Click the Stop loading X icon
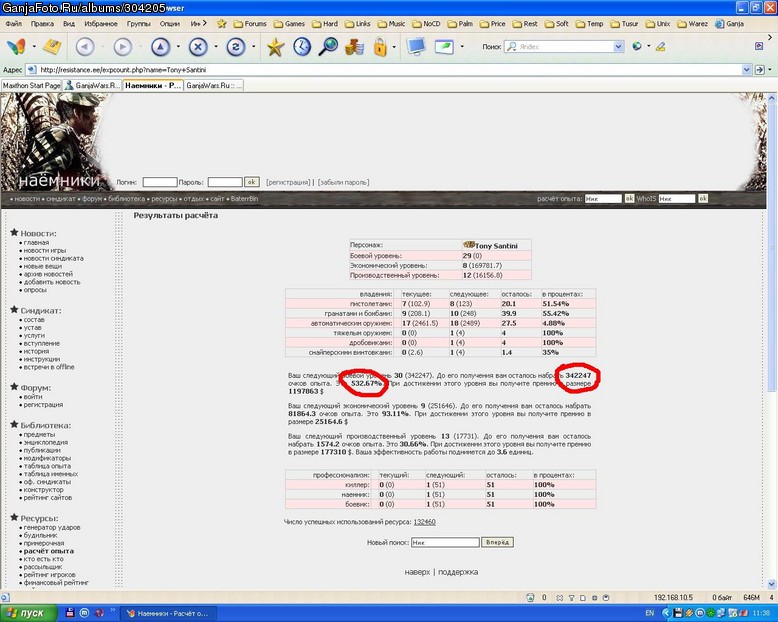The width and height of the screenshot is (778, 622). coord(198,47)
